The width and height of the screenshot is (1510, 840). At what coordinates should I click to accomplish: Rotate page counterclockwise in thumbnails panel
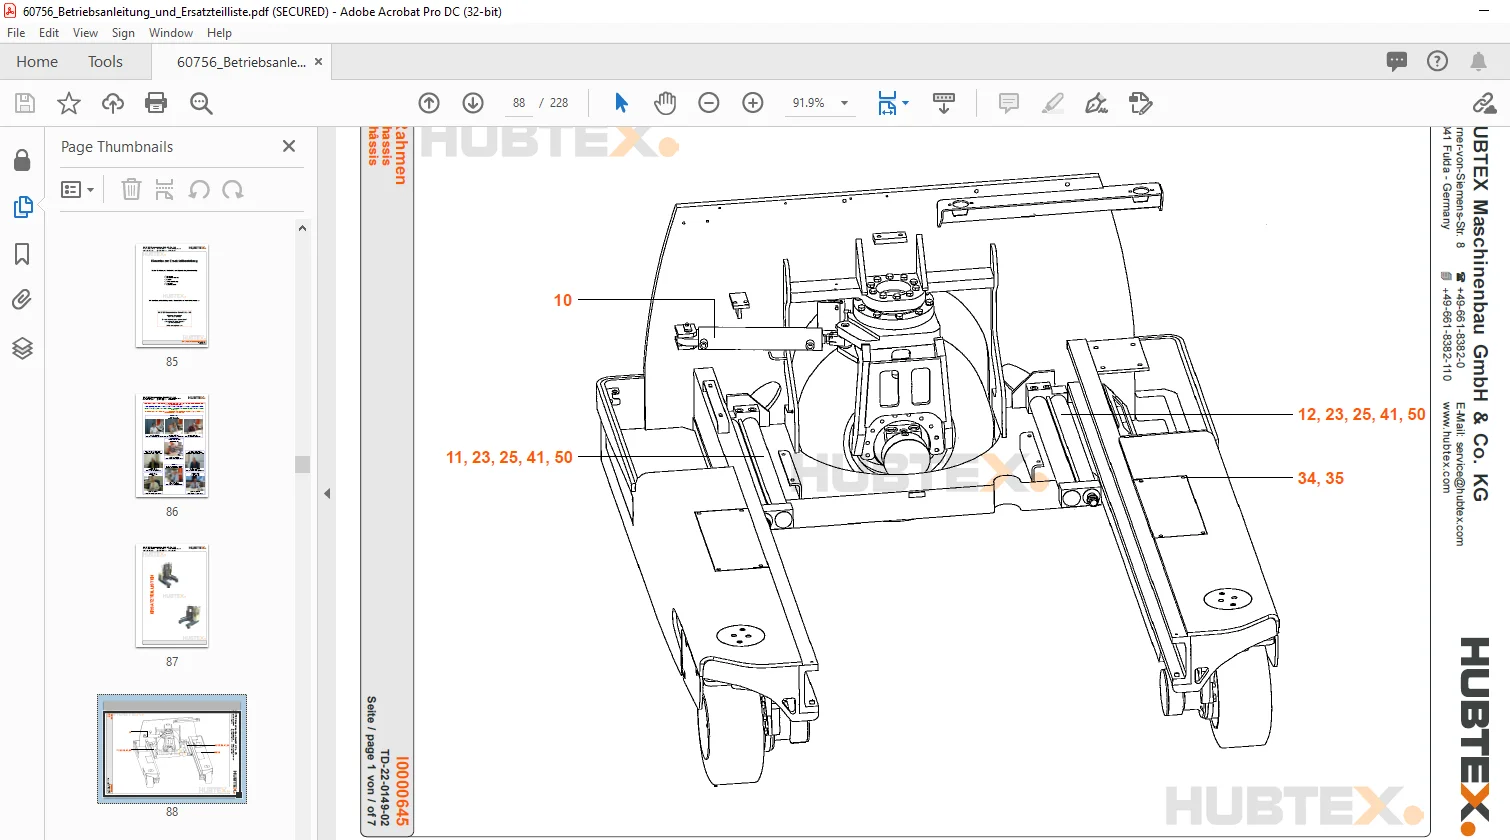(199, 189)
